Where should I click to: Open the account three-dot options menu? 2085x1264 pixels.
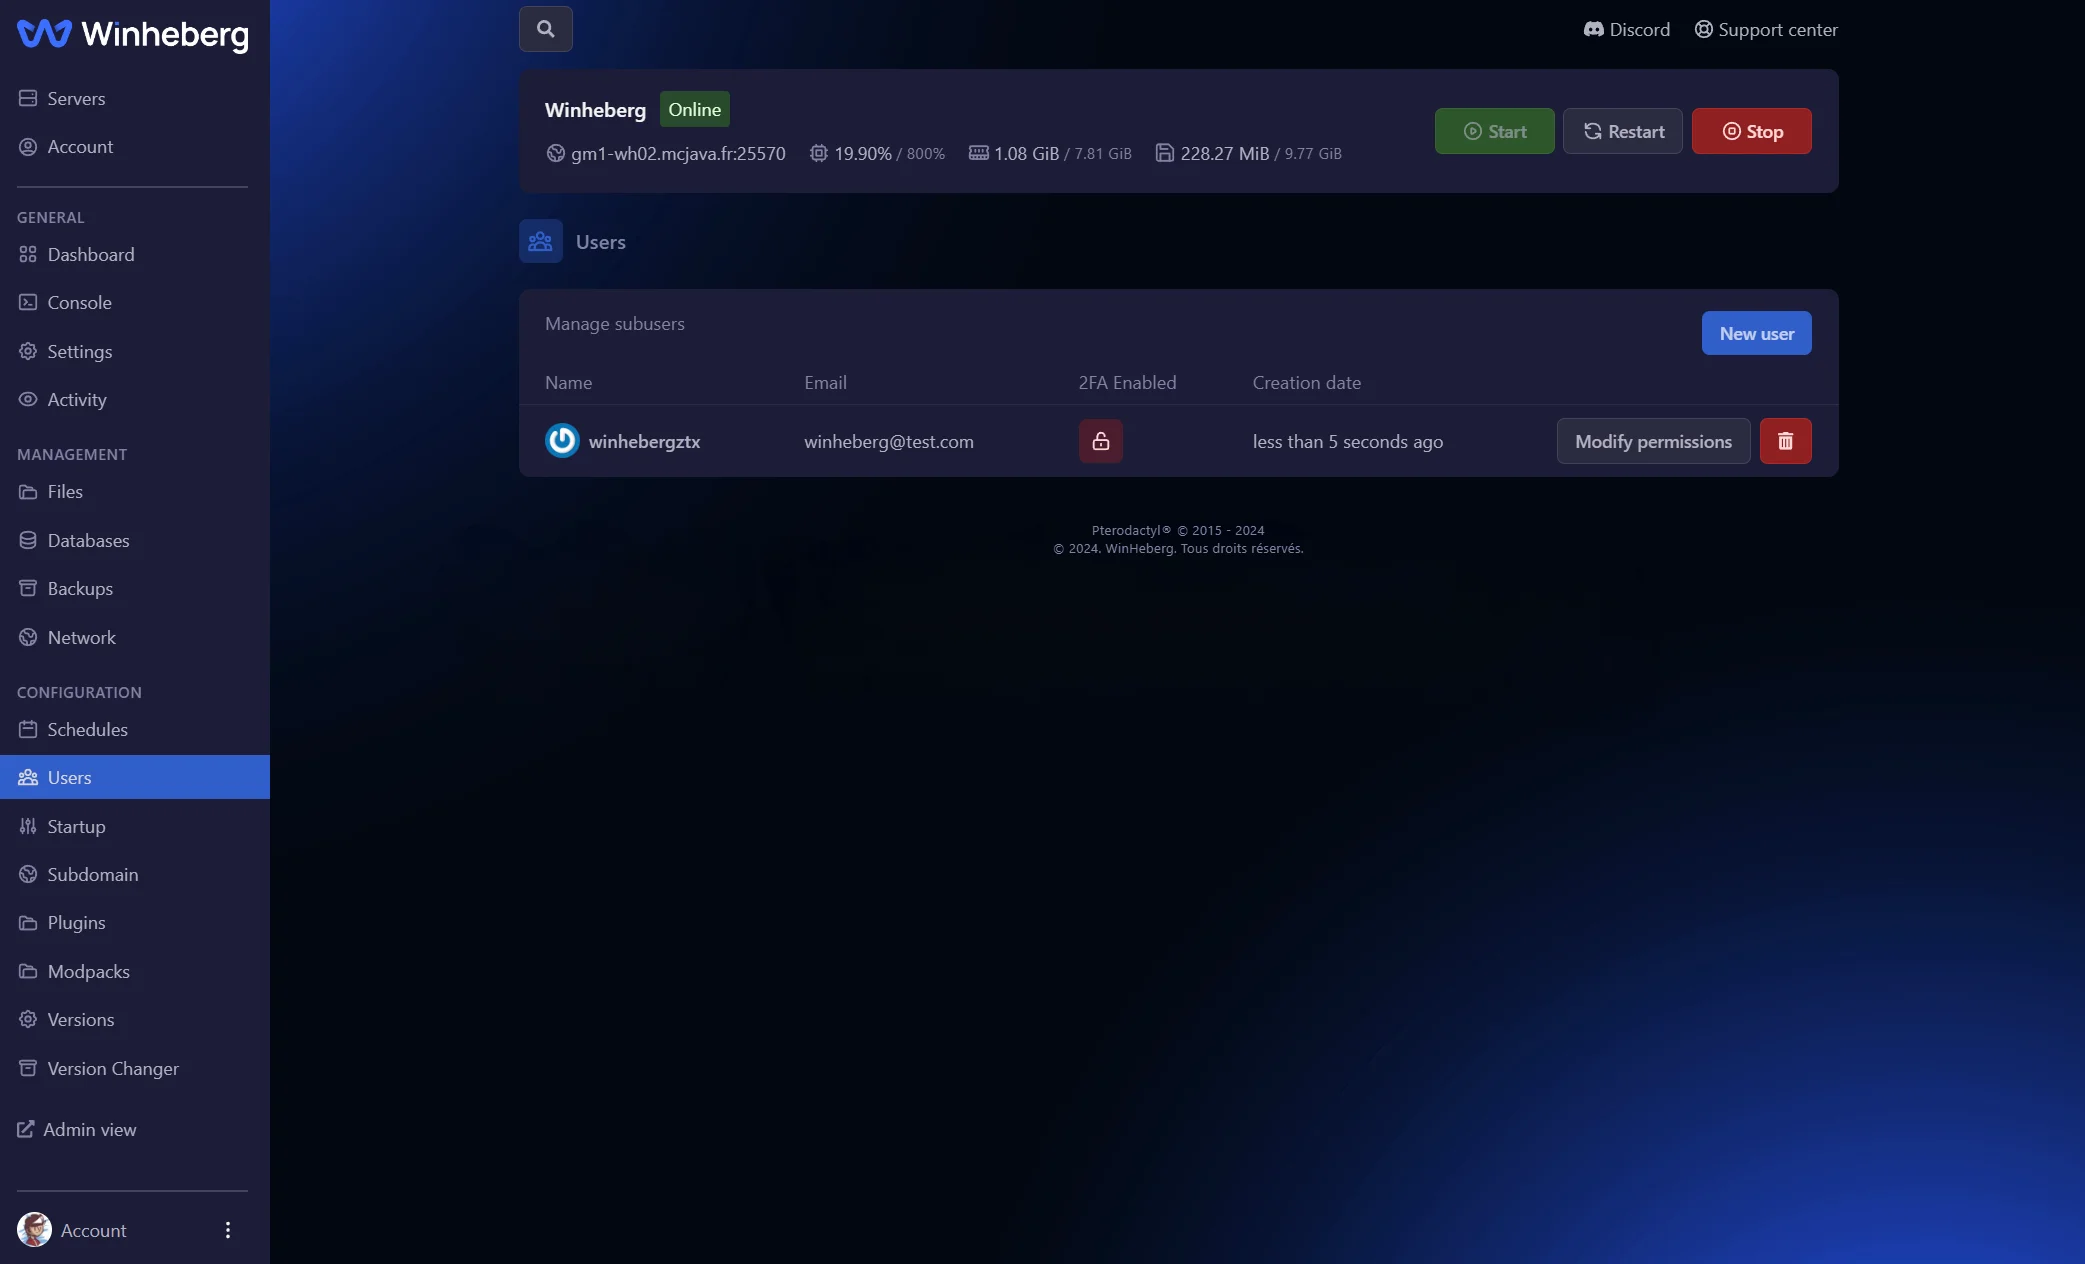[x=228, y=1230]
